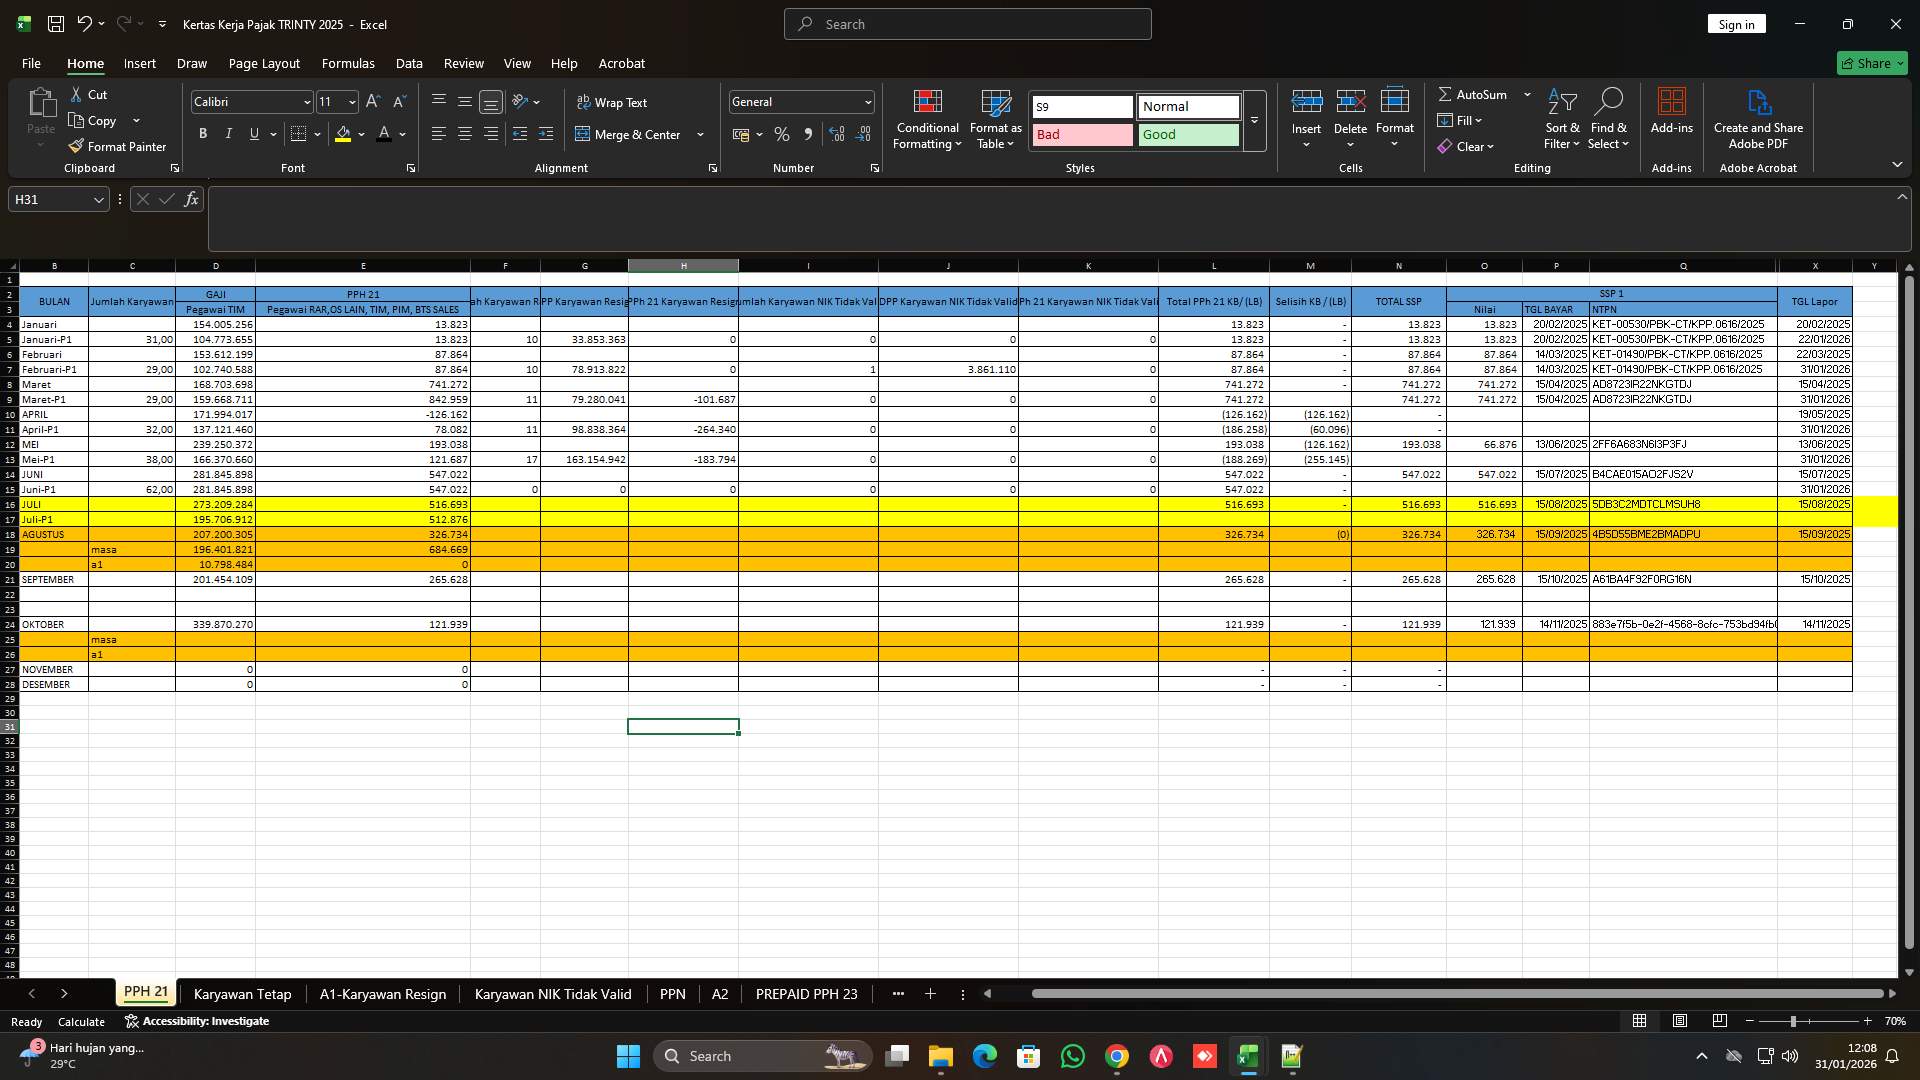The image size is (1920, 1080).
Task: Enable Wrap Text for selected cell
Action: pyautogui.click(x=613, y=102)
